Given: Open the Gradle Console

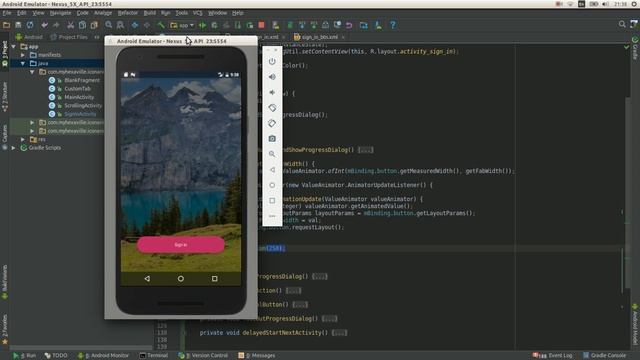Looking at the screenshot, I should click(605, 356).
